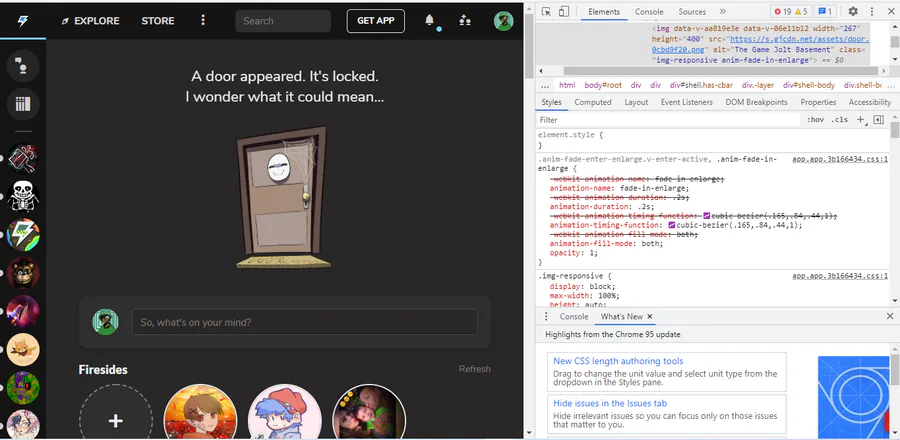Toggle the :hov element state panel
Image resolution: width=900 pixels, height=440 pixels.
point(815,119)
